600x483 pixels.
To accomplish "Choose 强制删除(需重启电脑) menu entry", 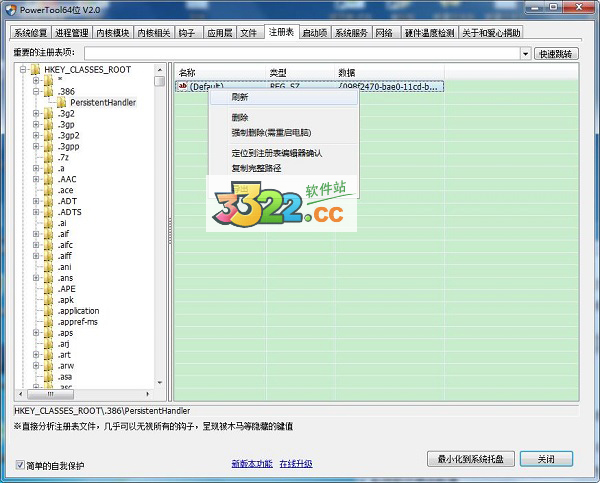I will coord(283,133).
